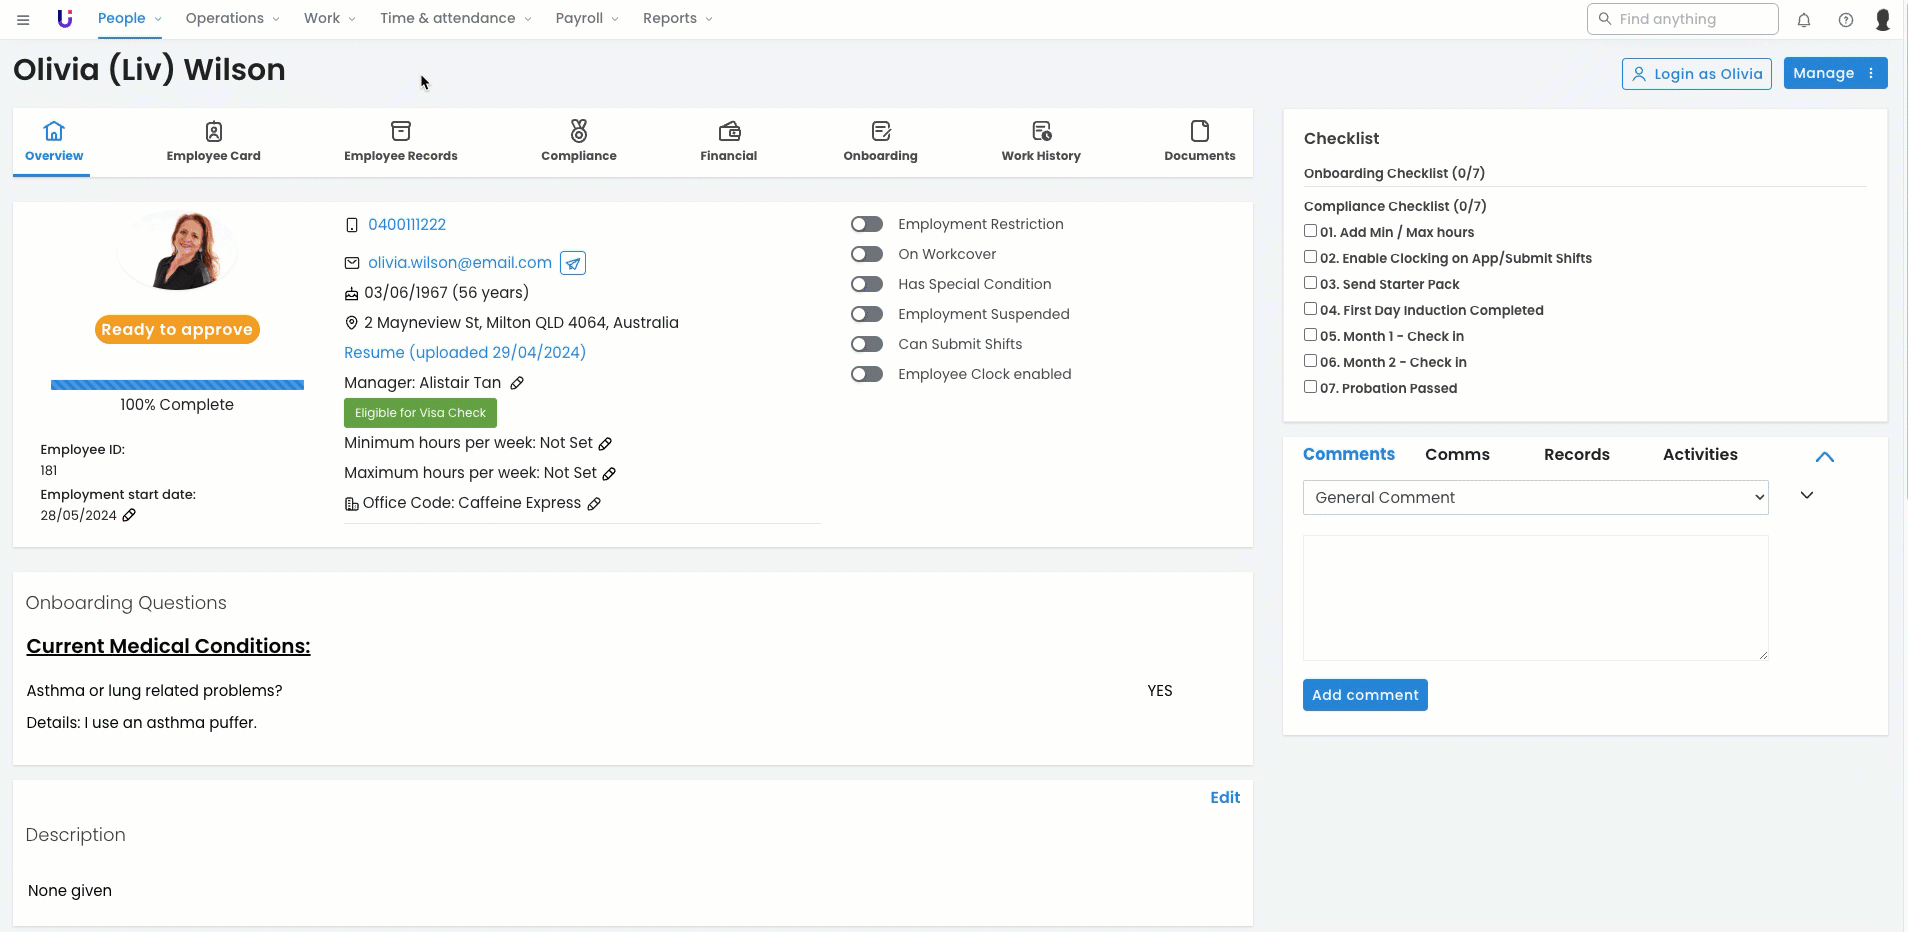Image resolution: width=1908 pixels, height=932 pixels.
Task: Open the hamburger menu icon
Action: [x=23, y=19]
